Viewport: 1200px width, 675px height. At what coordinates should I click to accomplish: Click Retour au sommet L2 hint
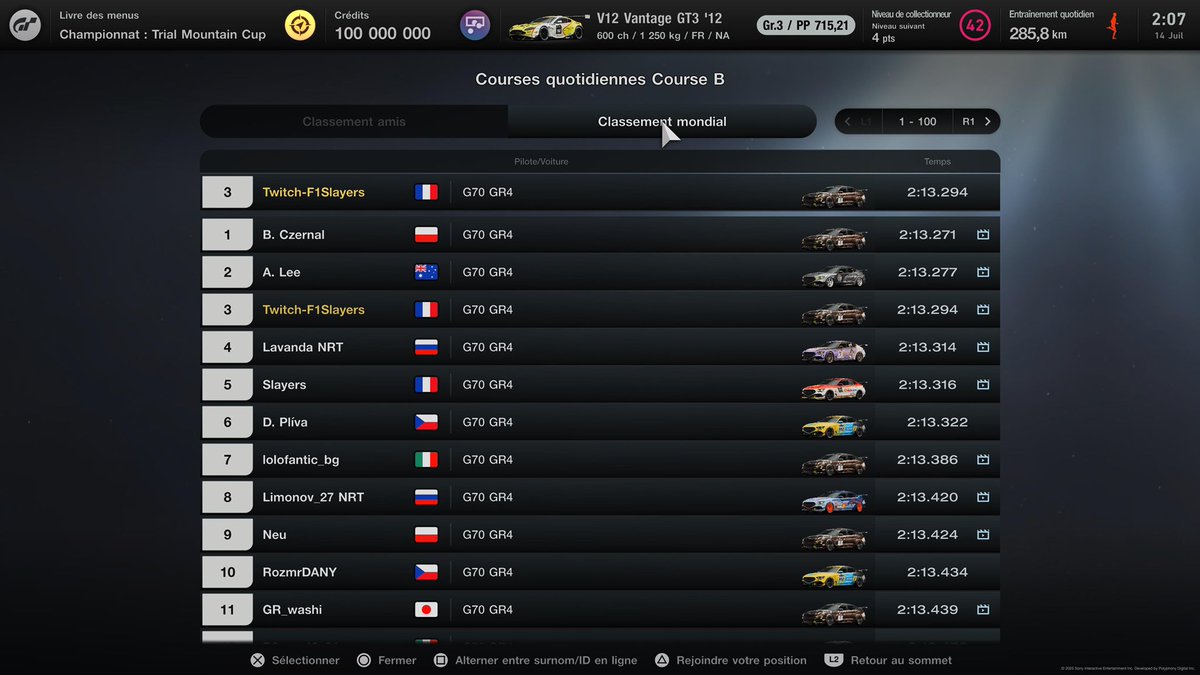pos(888,660)
